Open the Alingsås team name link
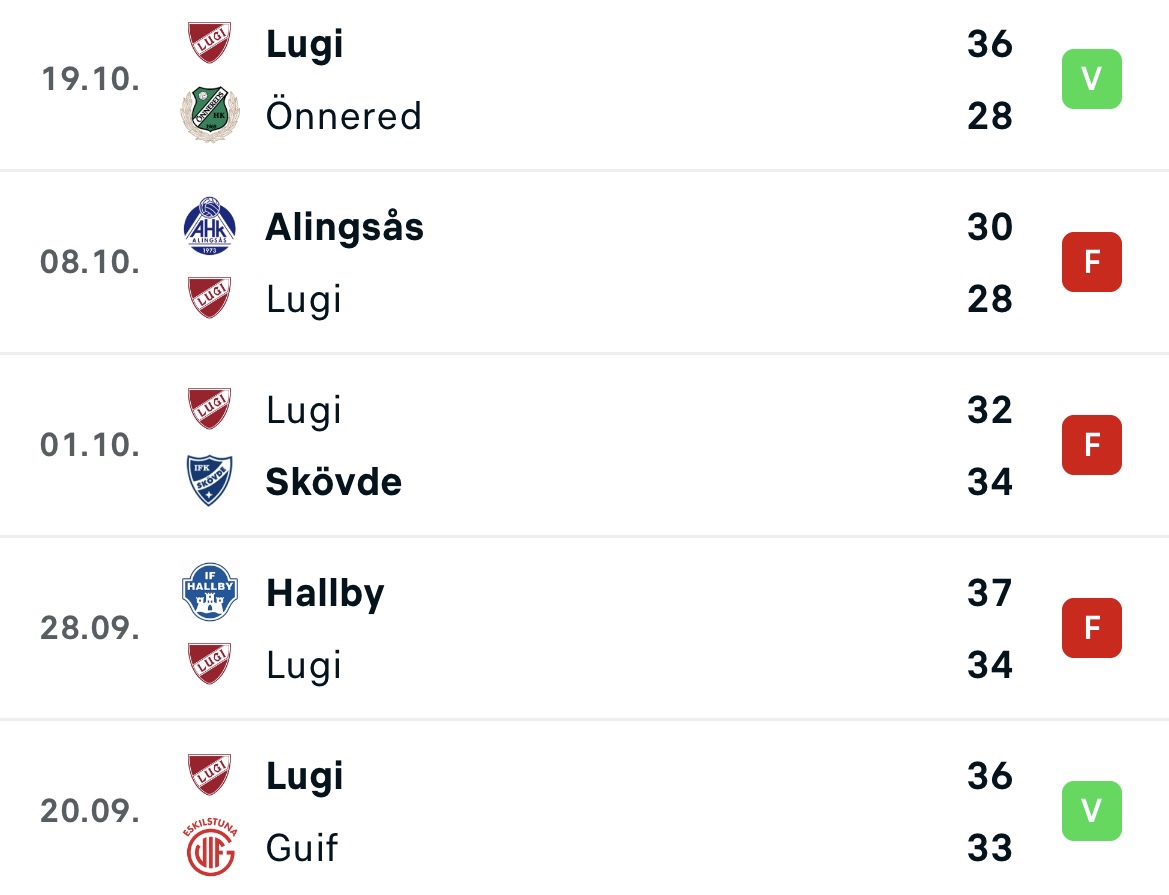Viewport: 1169px width, 895px height. coord(344,227)
